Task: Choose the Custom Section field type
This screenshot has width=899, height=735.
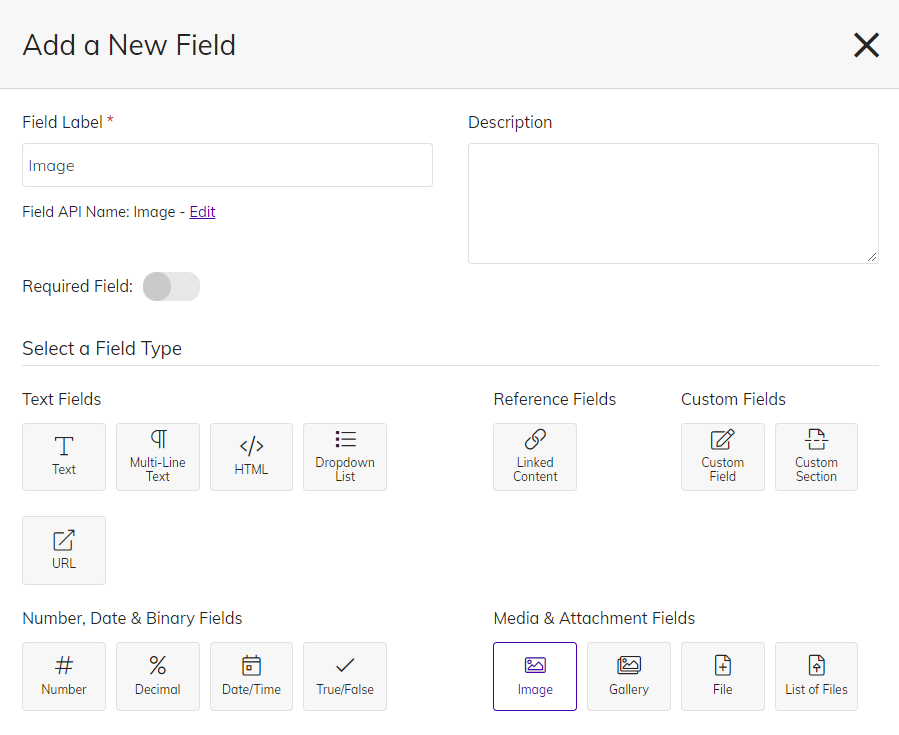Action: 816,457
